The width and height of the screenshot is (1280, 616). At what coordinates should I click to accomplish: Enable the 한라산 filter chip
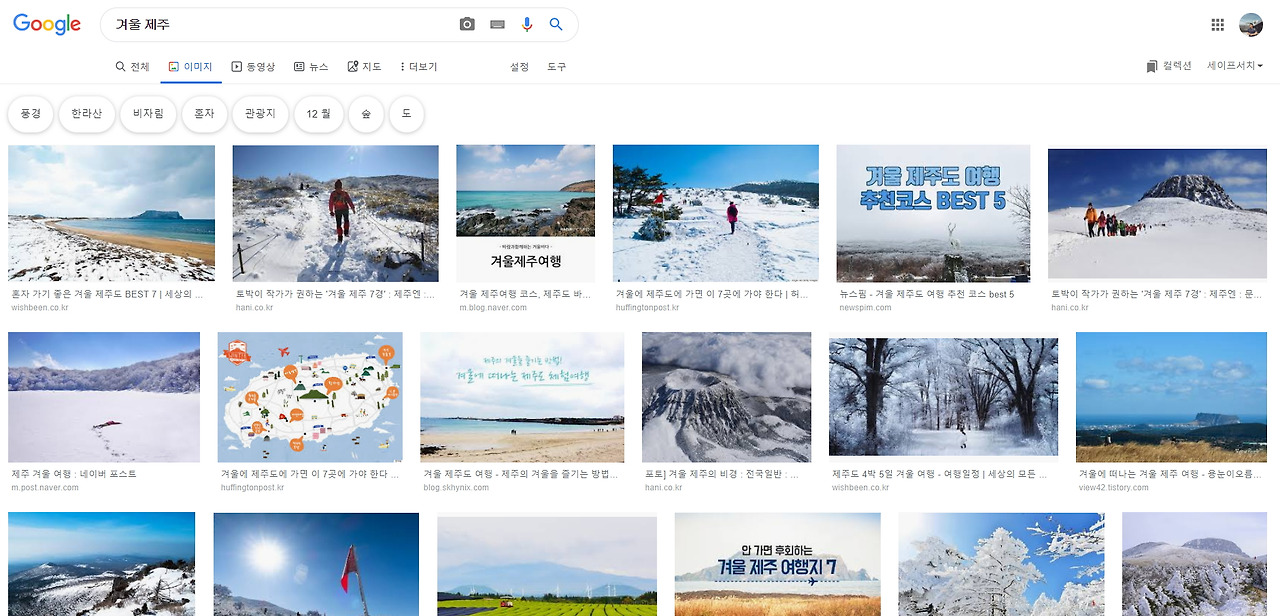point(89,113)
